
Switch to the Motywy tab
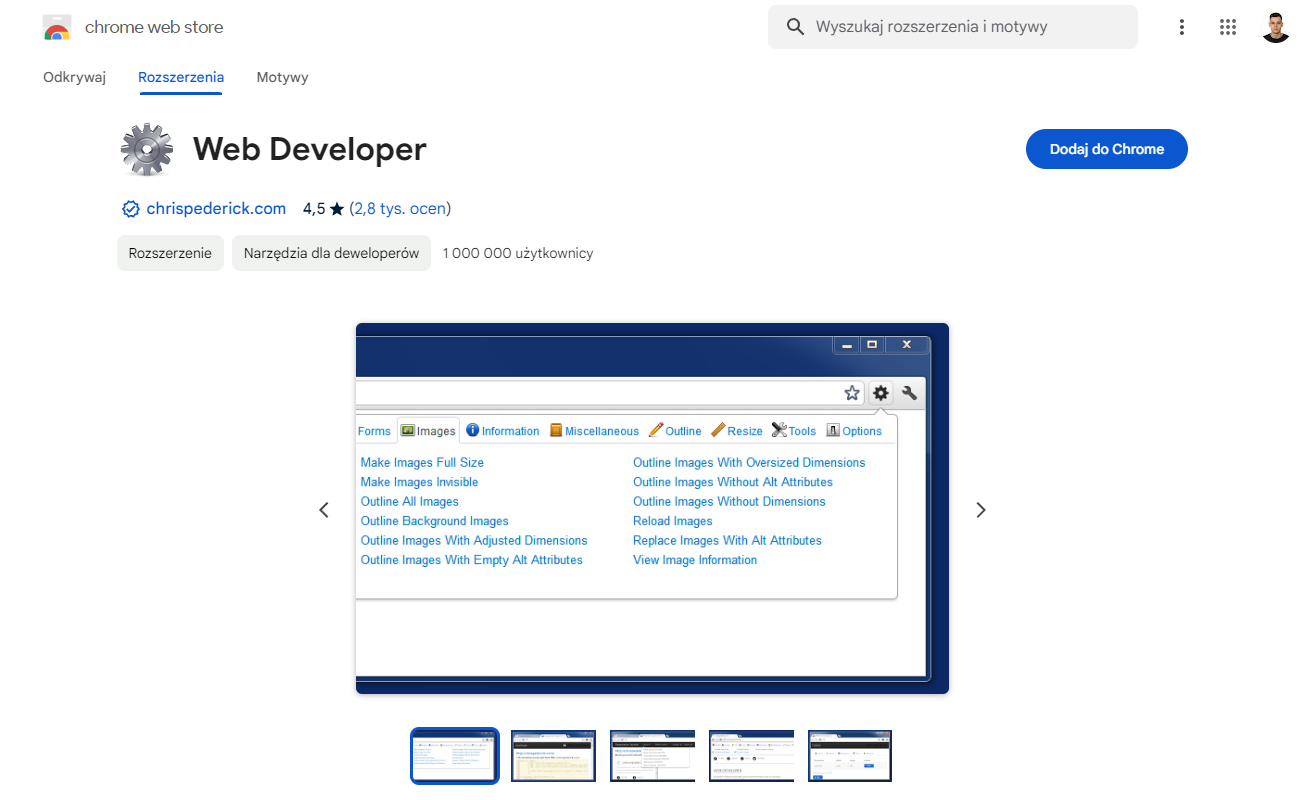(x=282, y=77)
